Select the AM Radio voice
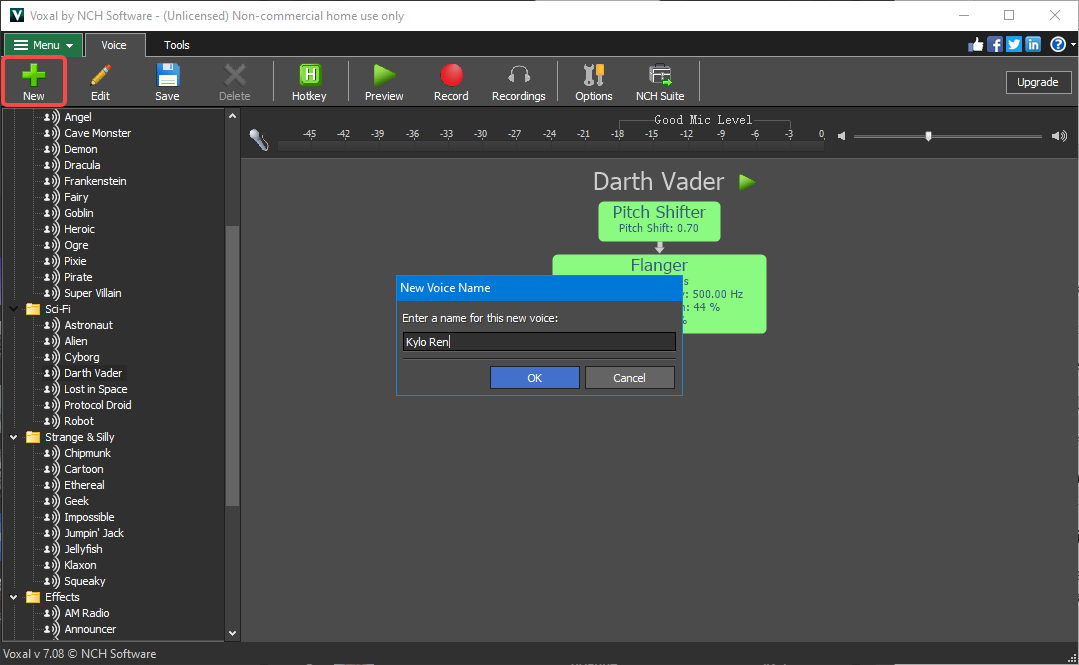 [87, 613]
